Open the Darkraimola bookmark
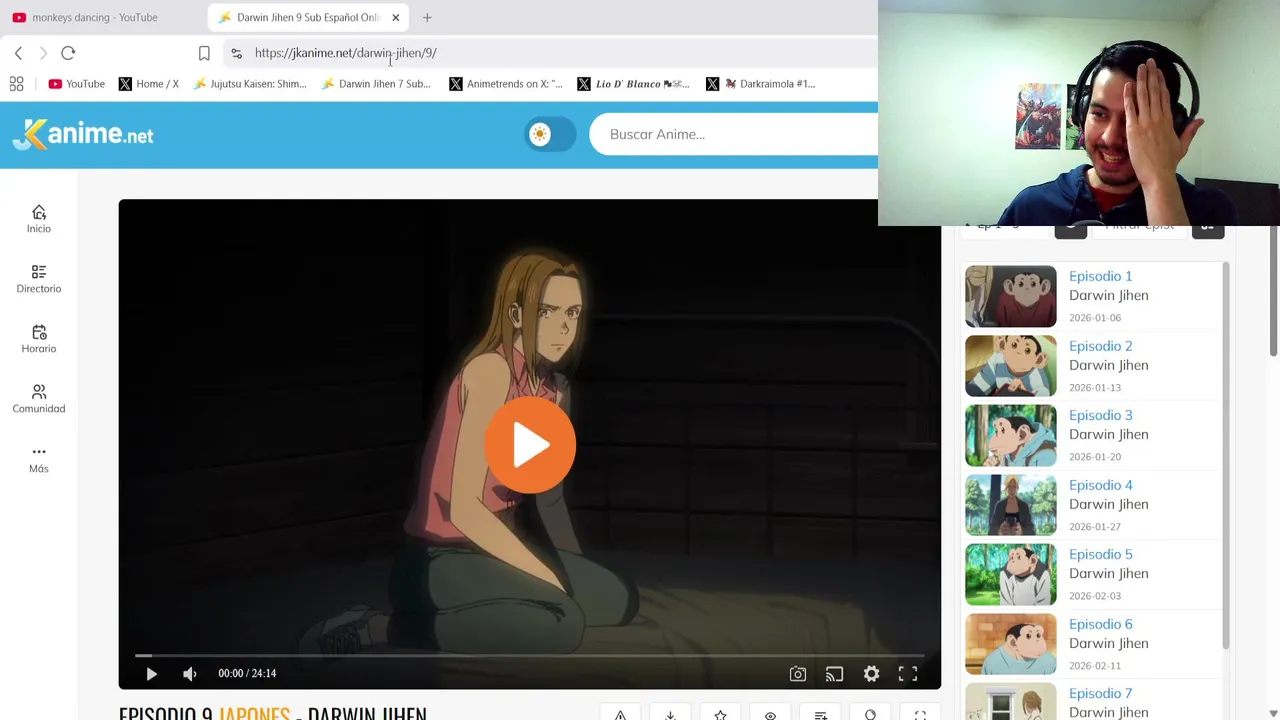The image size is (1280, 720). click(x=762, y=84)
